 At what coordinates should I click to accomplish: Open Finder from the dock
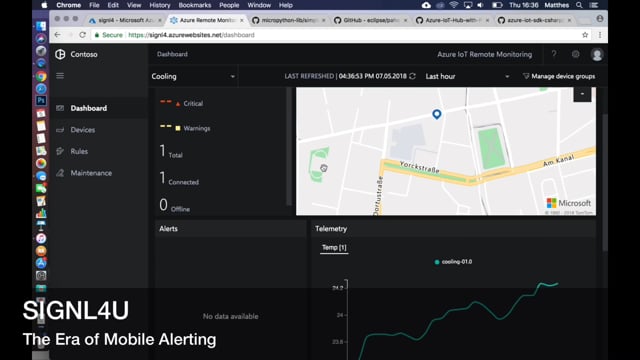pos(41,26)
